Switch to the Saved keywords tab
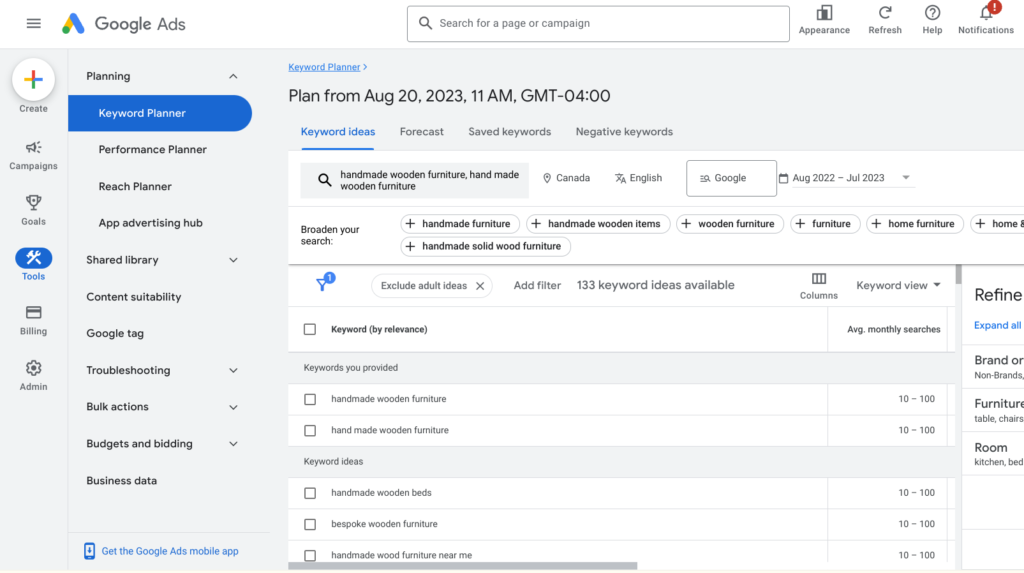The image size is (1024, 573). coord(509,132)
